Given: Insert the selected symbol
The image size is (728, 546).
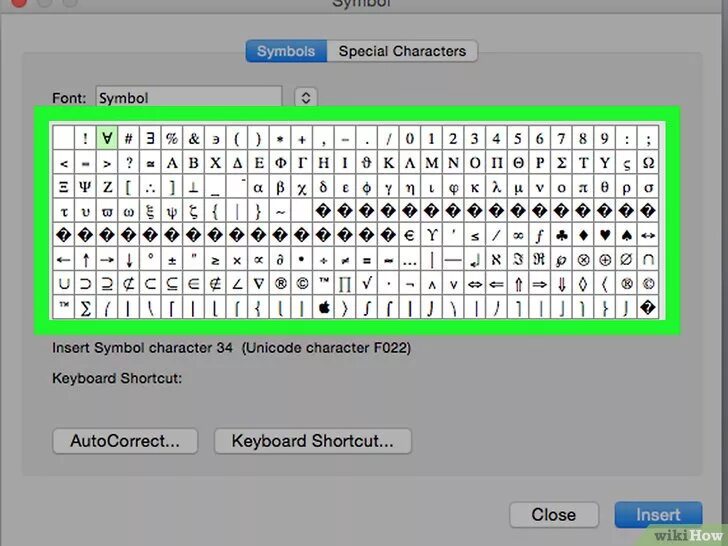Looking at the screenshot, I should (658, 514).
